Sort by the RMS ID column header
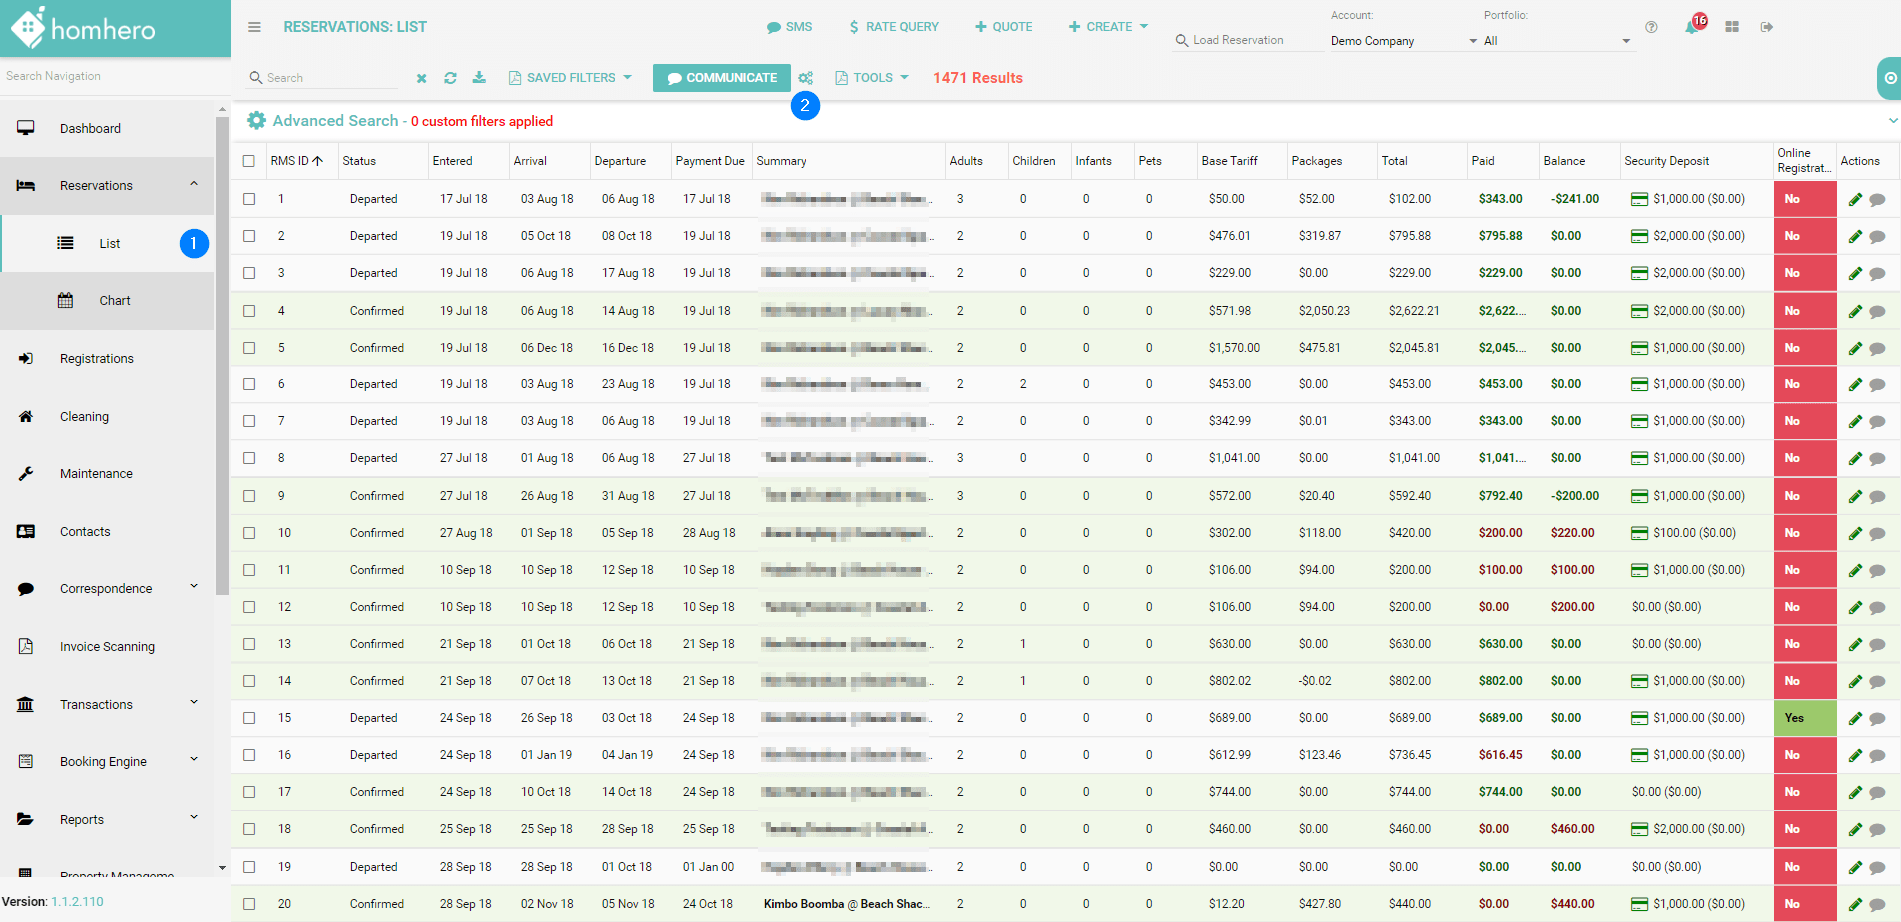 (298, 160)
